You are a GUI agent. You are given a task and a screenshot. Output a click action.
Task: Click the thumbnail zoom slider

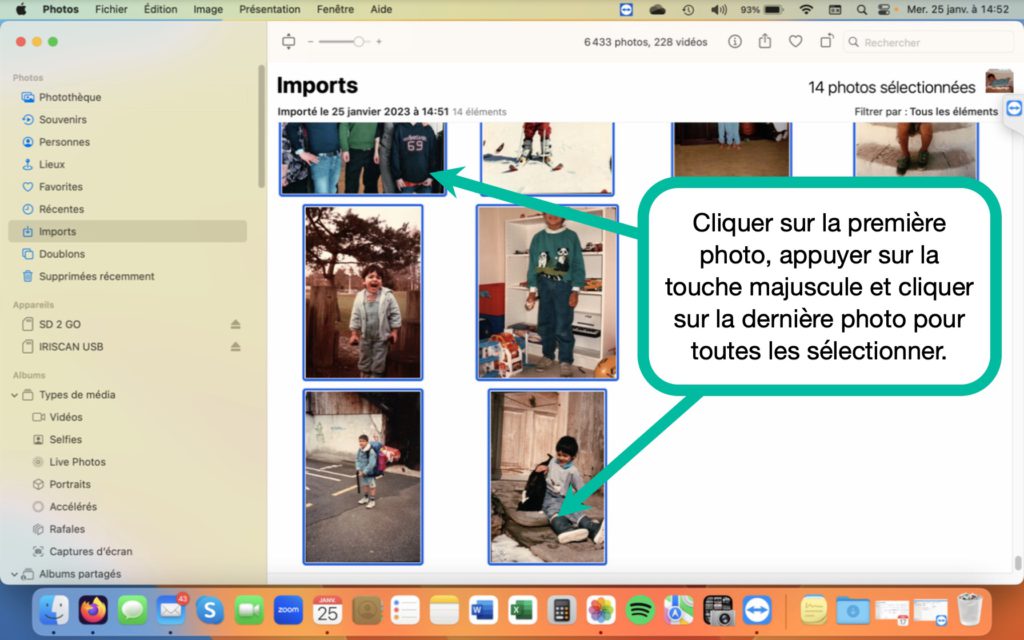click(345, 42)
